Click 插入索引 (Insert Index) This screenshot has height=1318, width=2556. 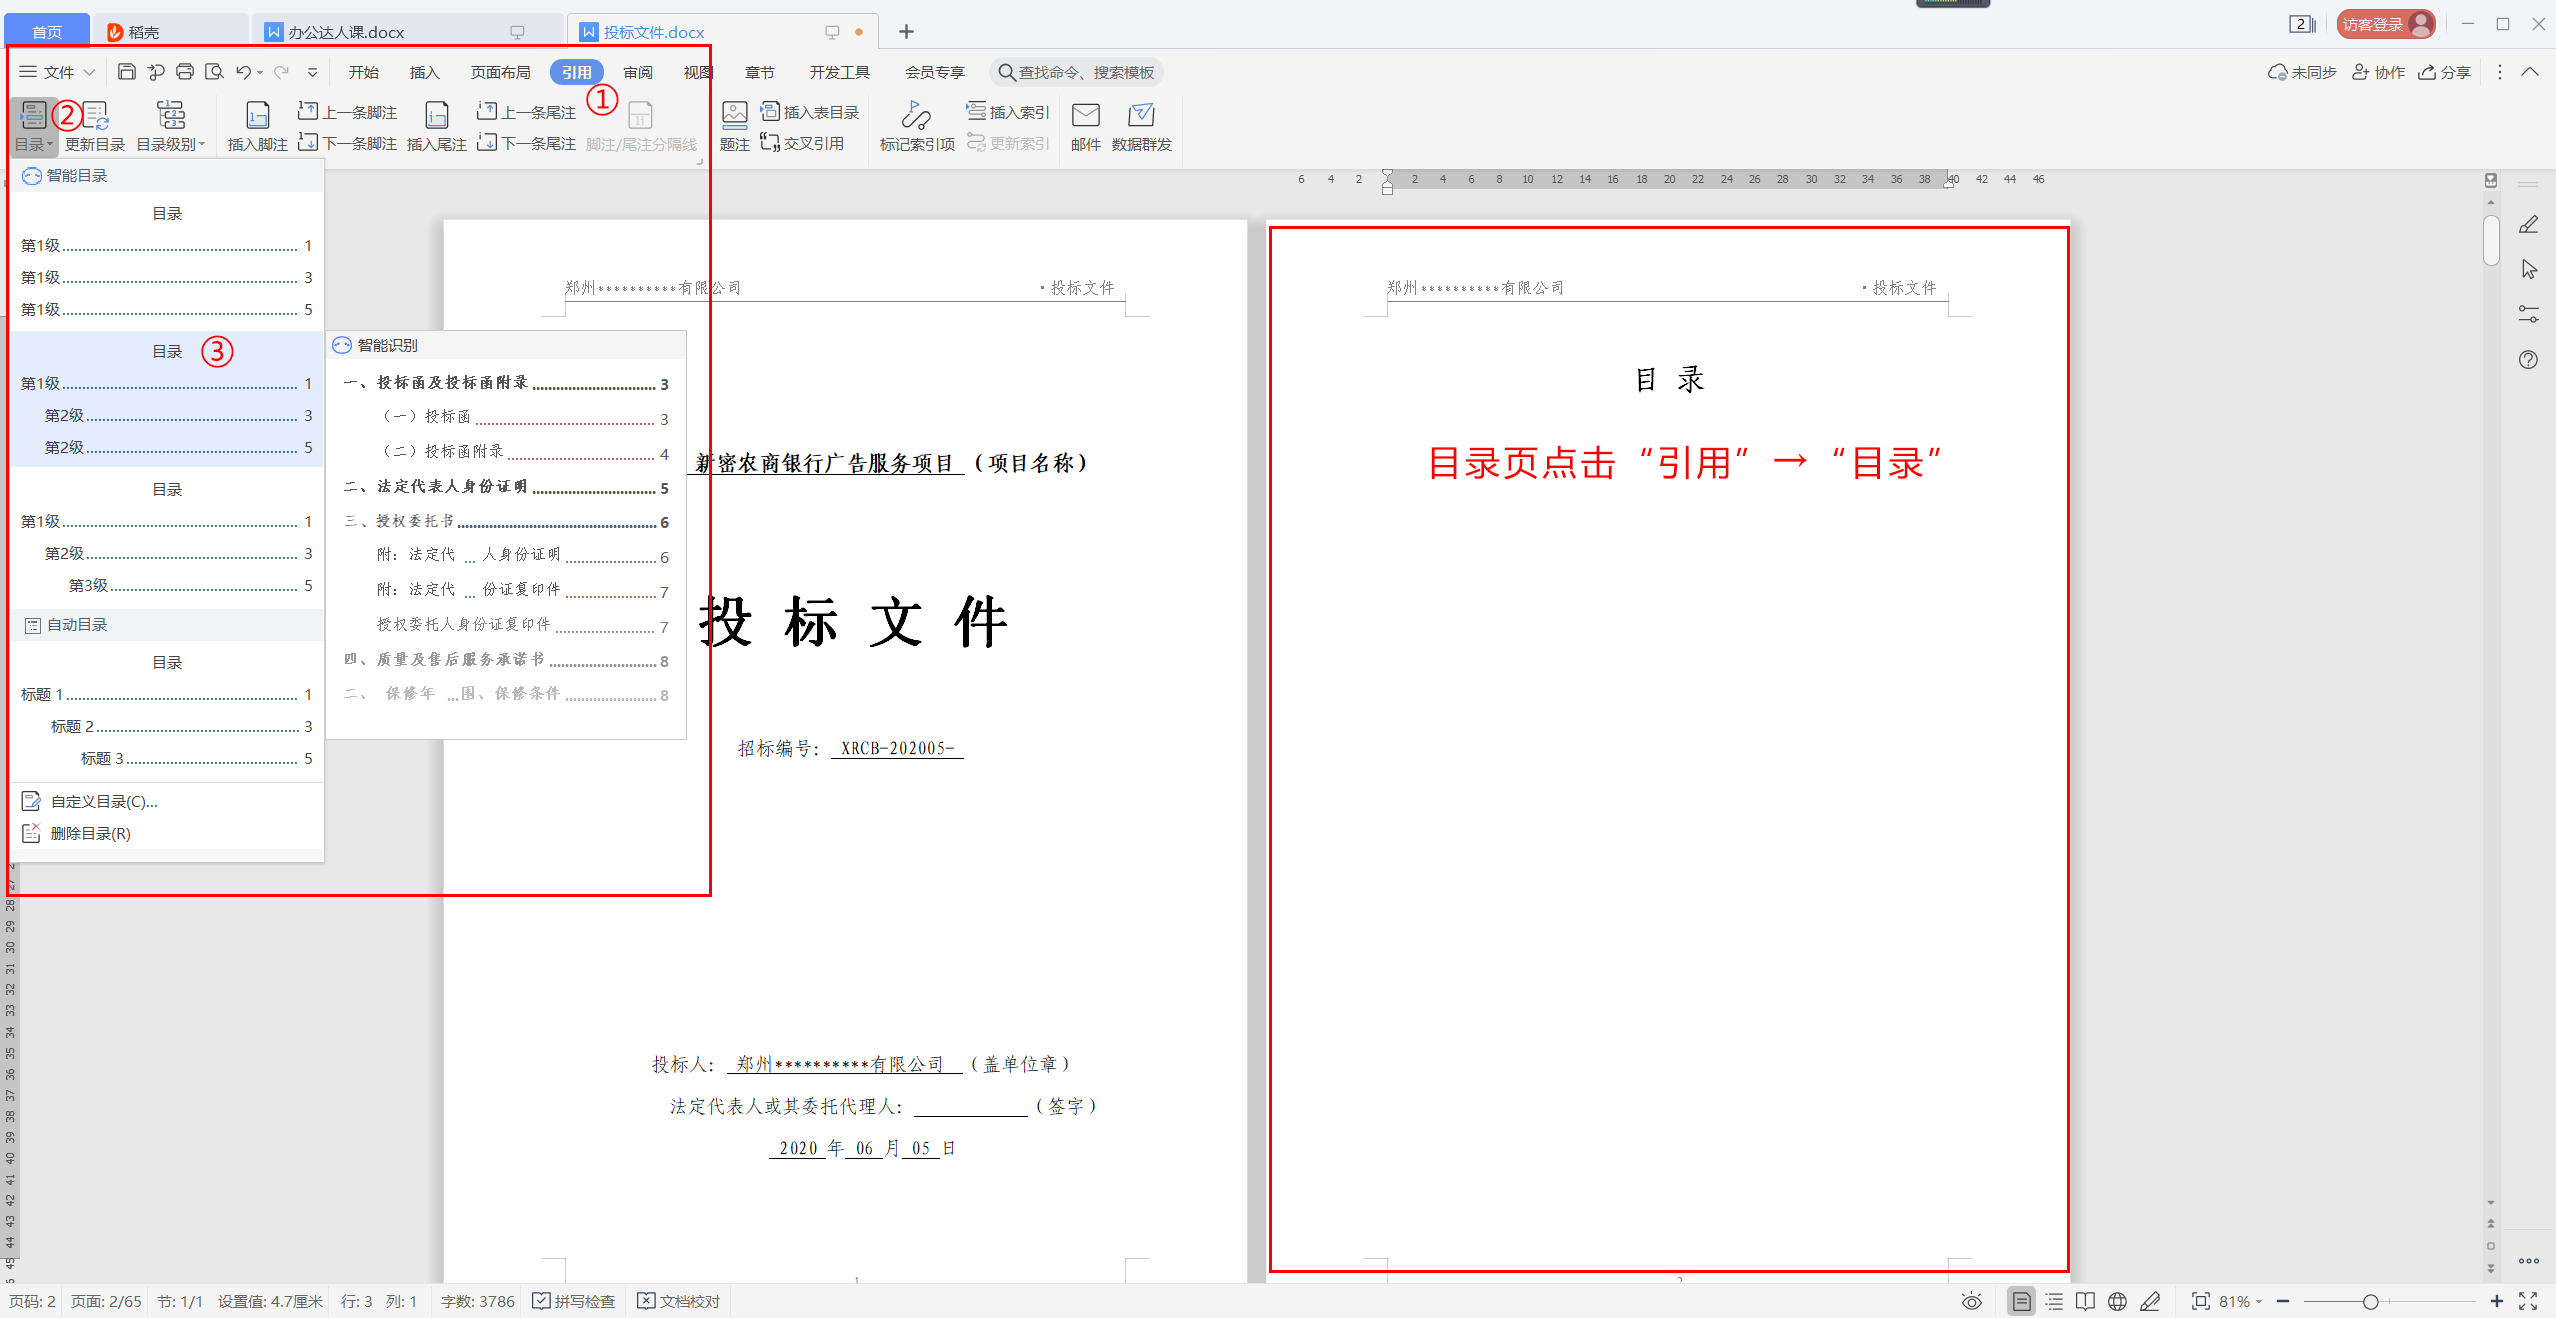[x=1007, y=112]
